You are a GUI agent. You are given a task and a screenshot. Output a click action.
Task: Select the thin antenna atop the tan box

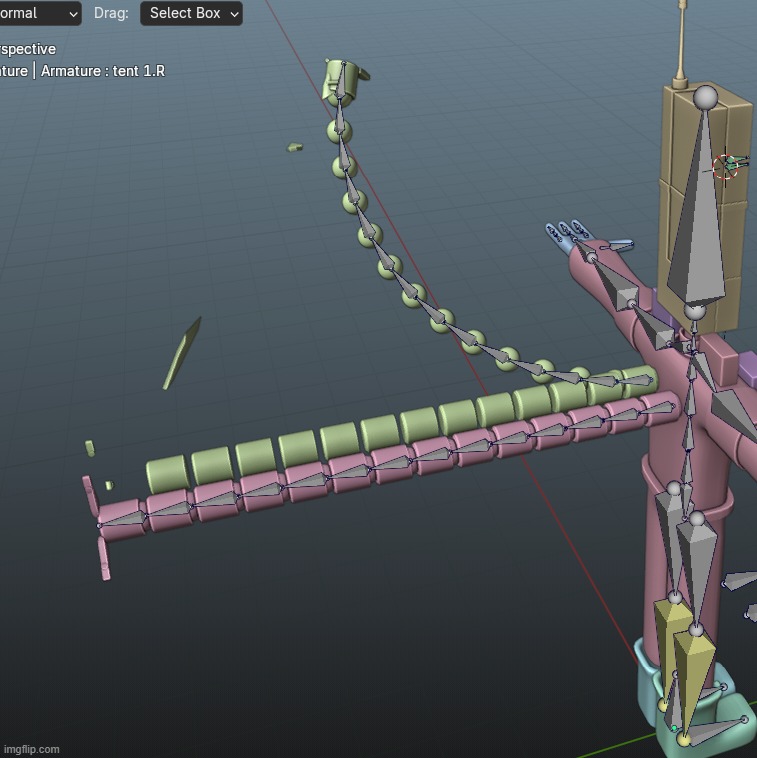pyautogui.click(x=682, y=40)
